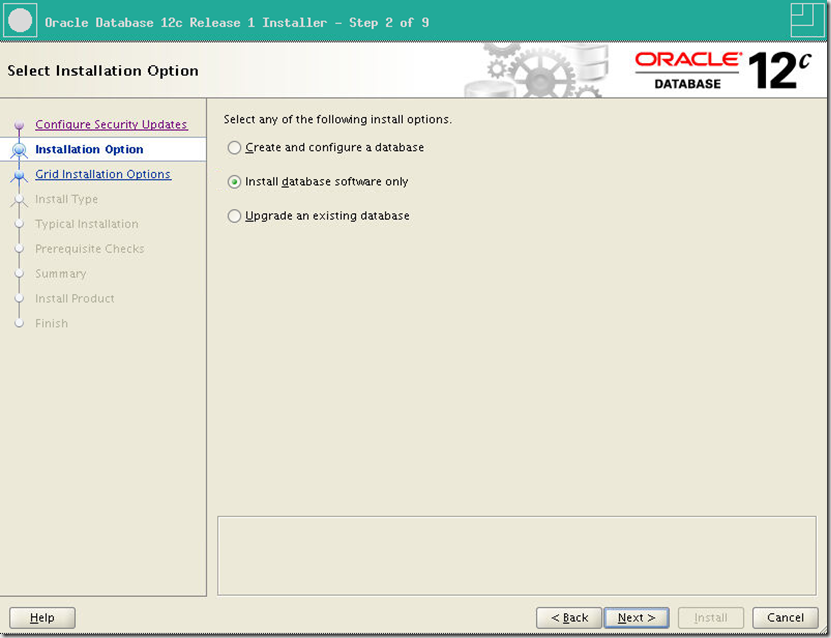The image size is (831, 638).
Task: Click the Grid Installation Options step bullet
Action: (x=19, y=175)
